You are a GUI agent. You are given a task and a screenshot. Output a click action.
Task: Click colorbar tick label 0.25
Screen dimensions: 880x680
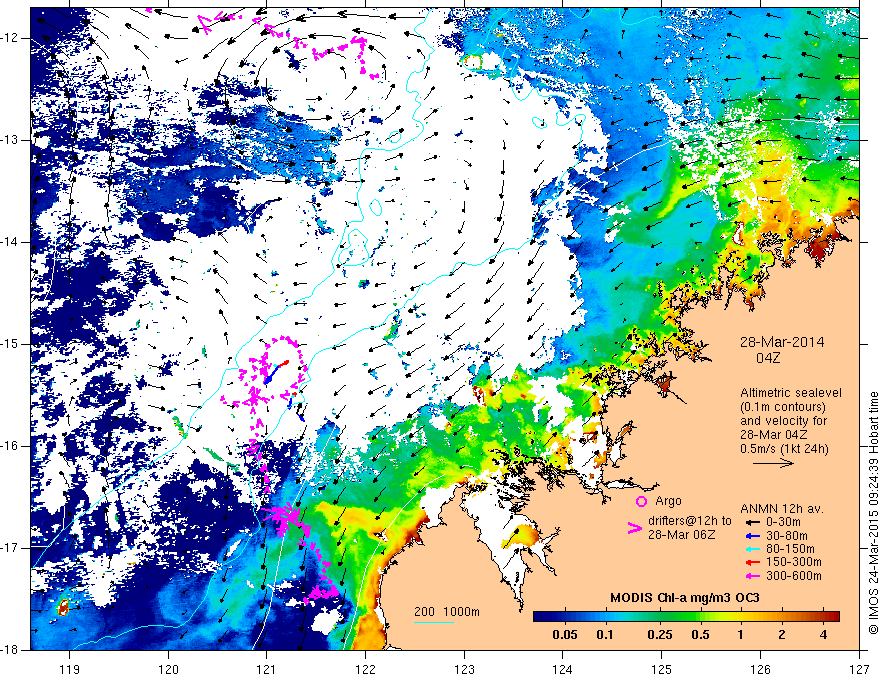(660, 635)
